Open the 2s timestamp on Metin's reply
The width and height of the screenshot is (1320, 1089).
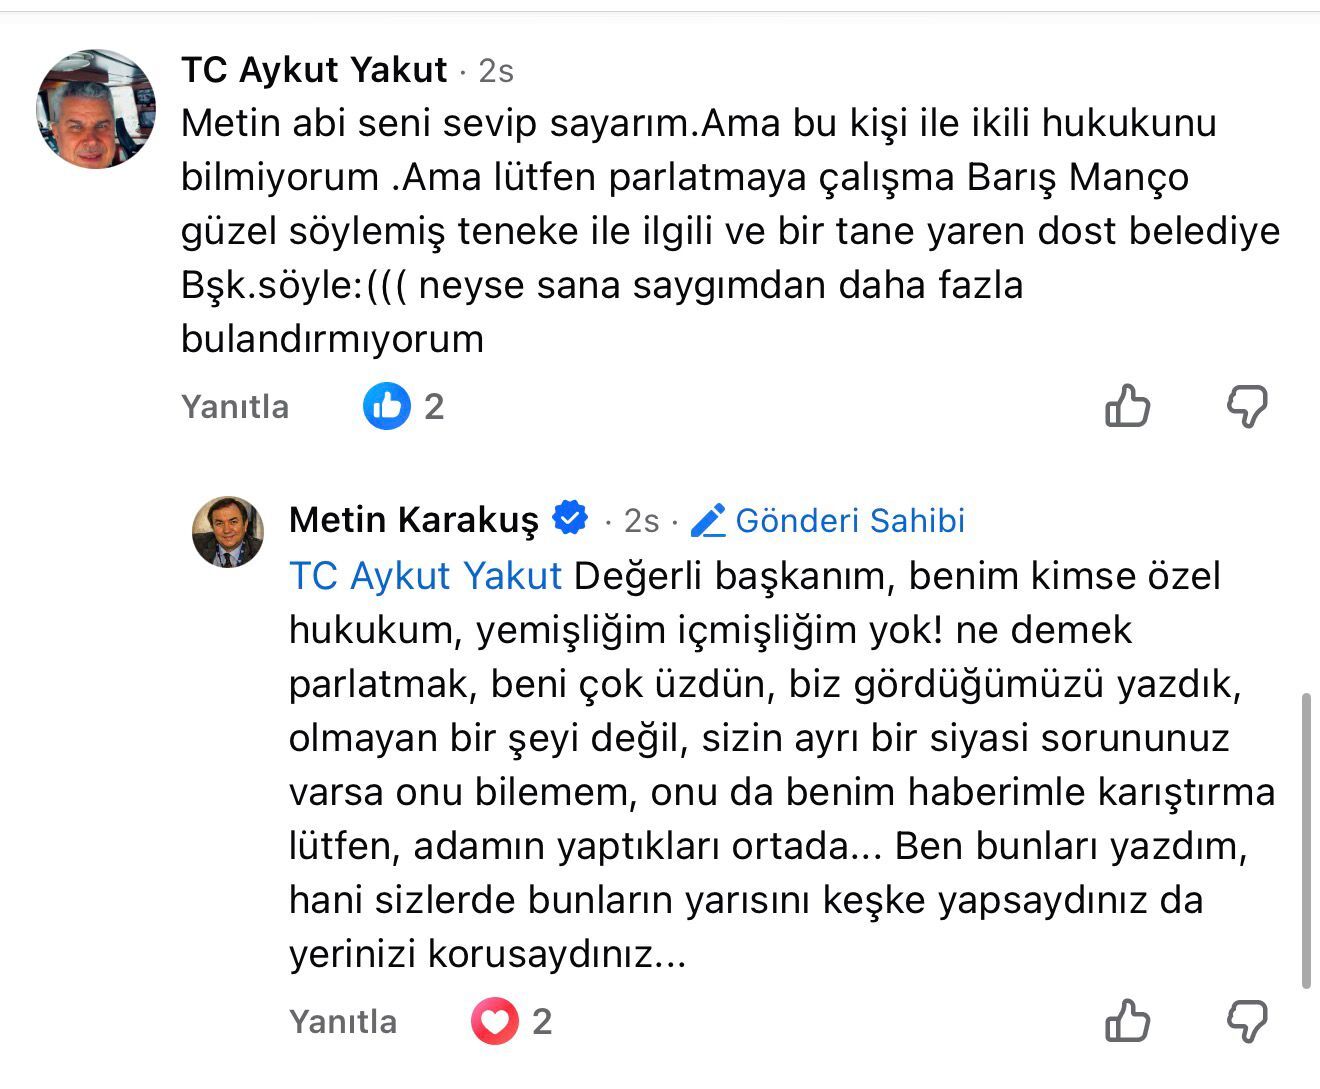tap(642, 520)
